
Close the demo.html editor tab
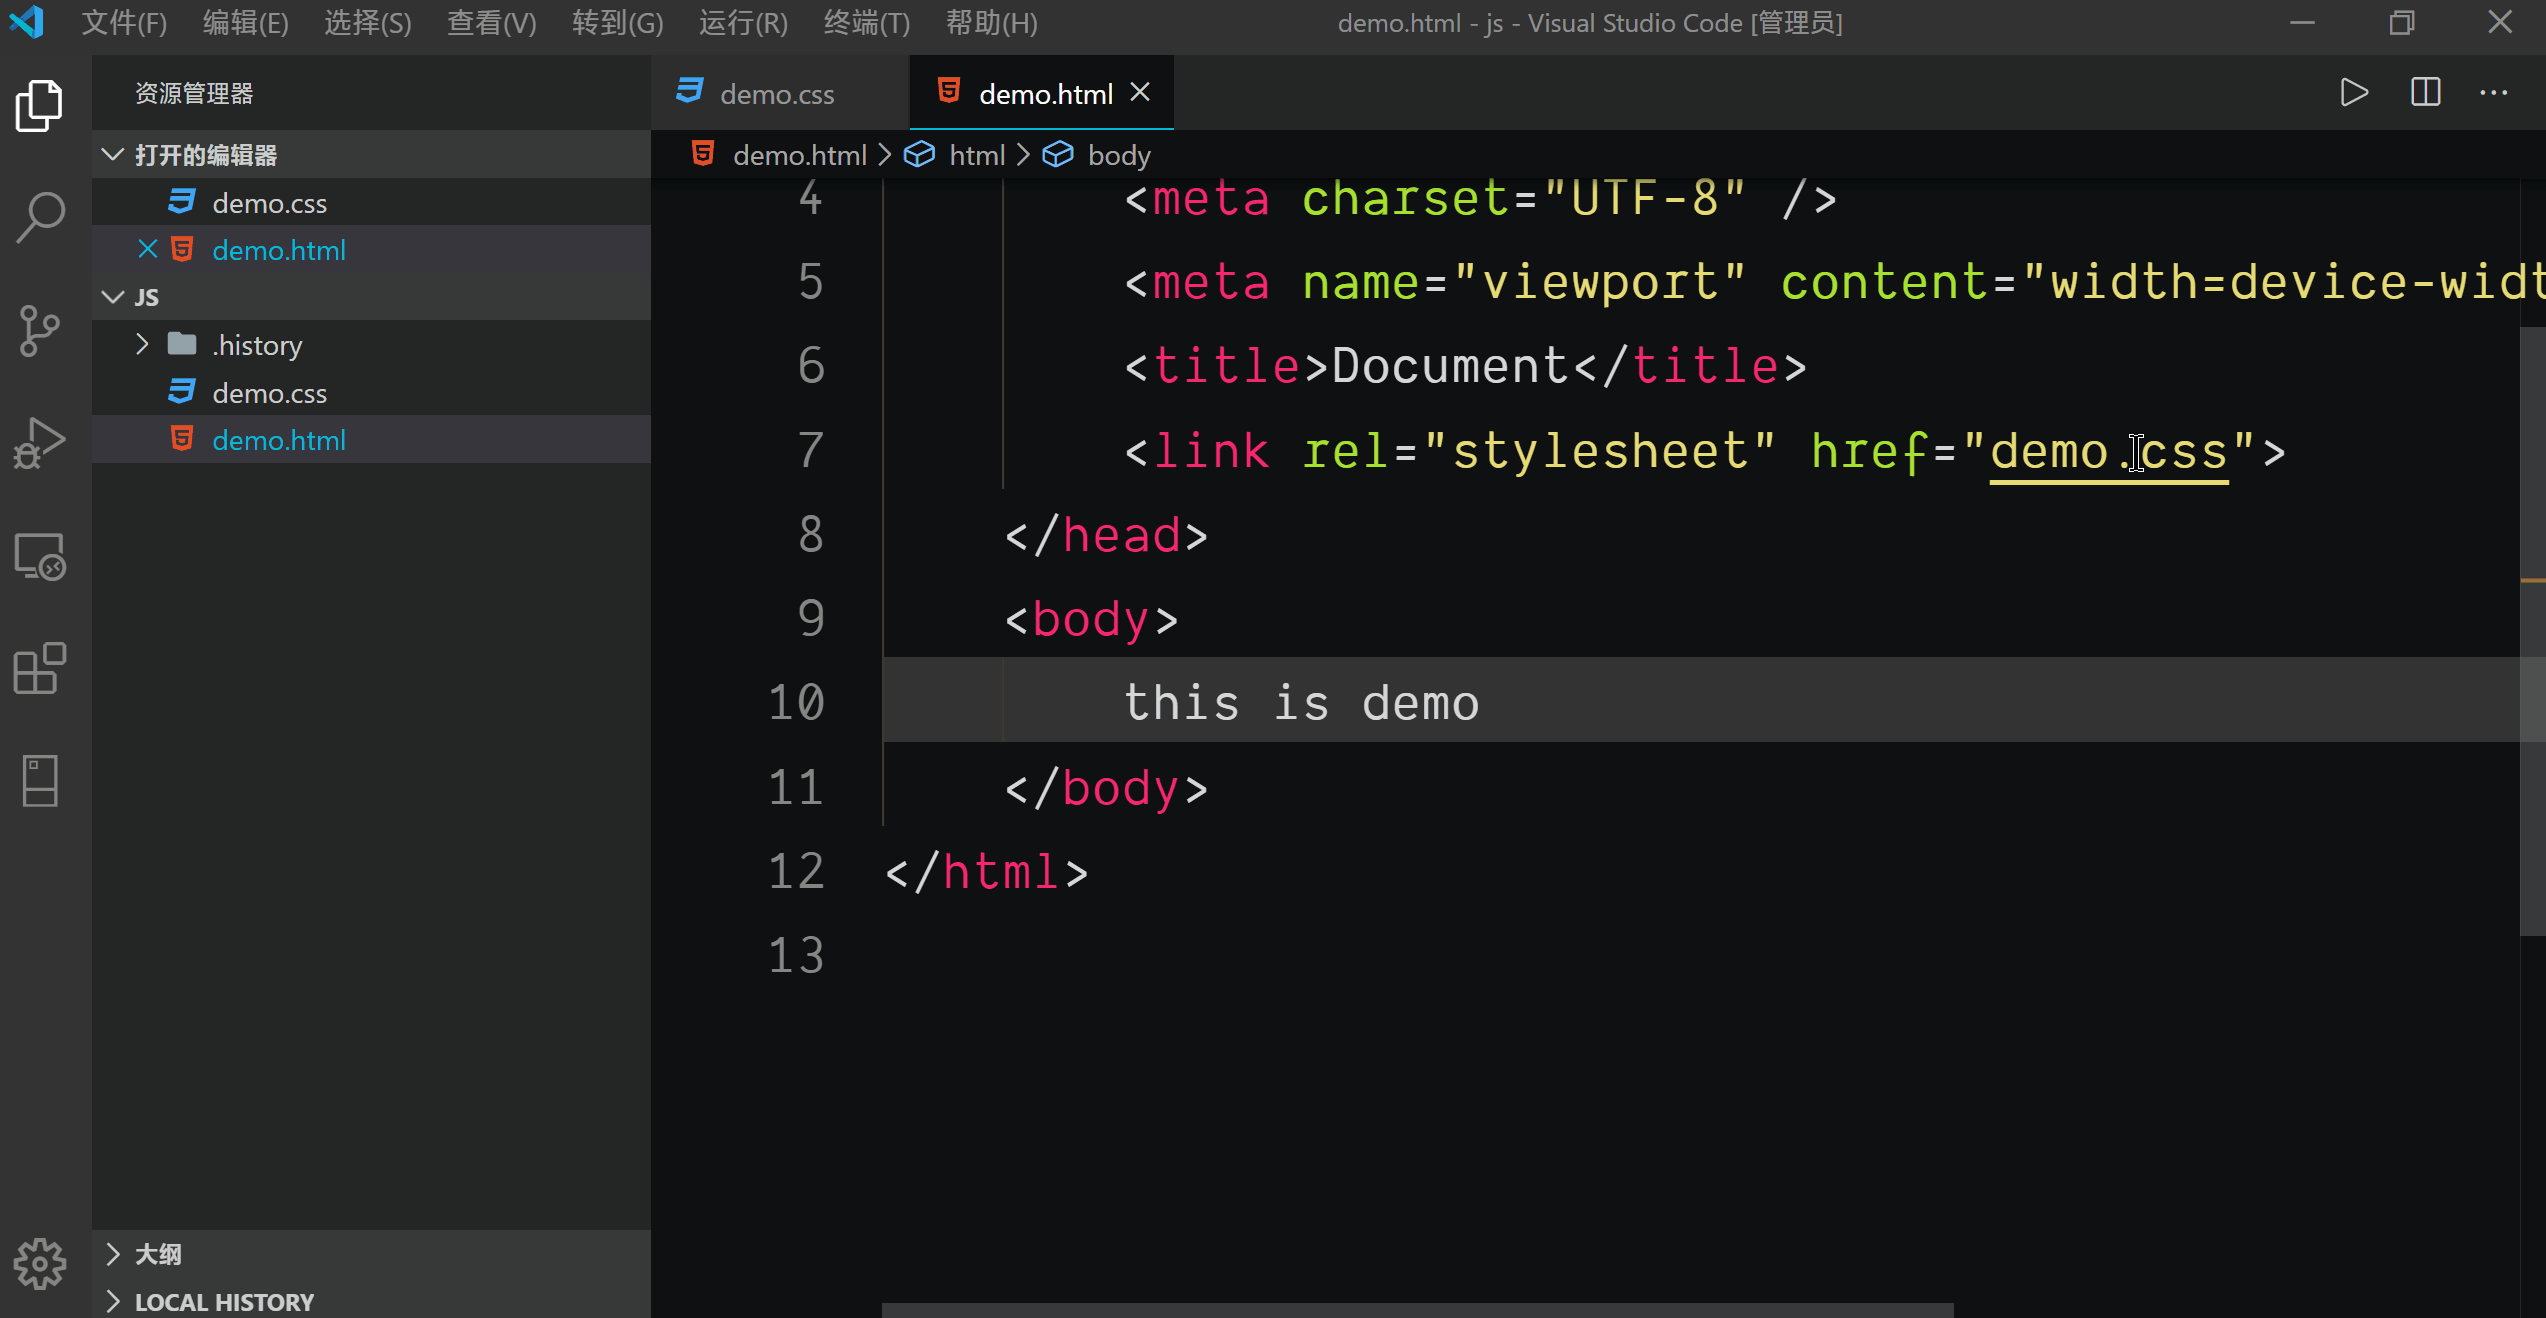(1140, 93)
